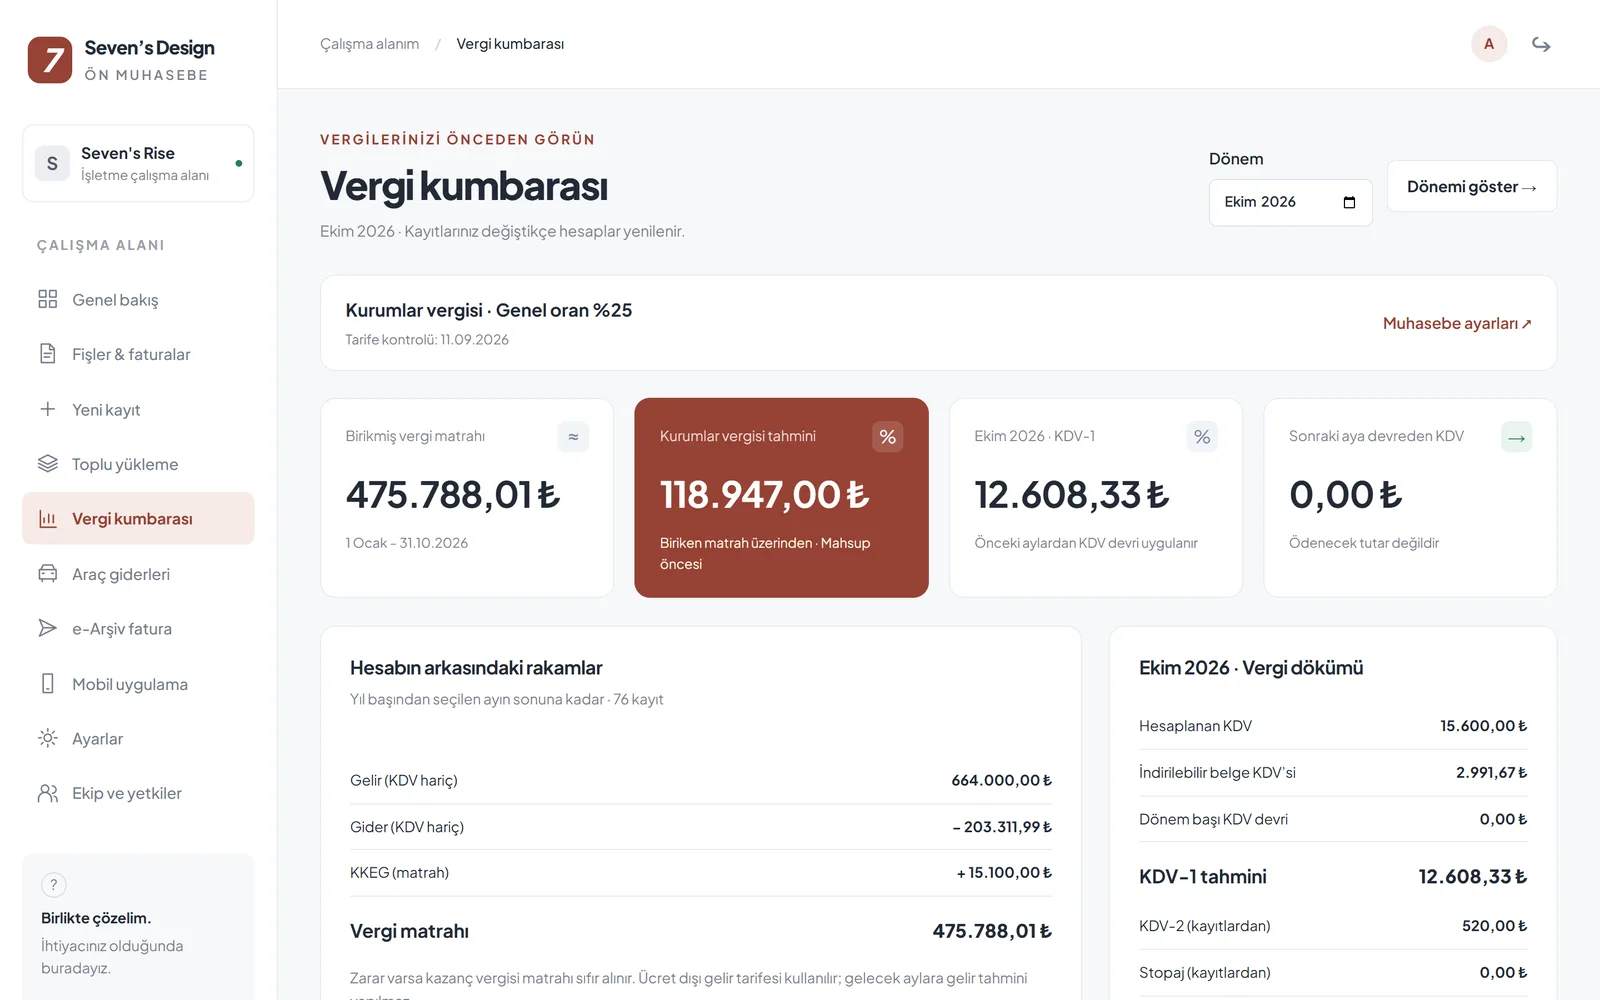Select Toplu yükleme in sidebar
Screen dimensions: 1600x1000
pos(138,464)
